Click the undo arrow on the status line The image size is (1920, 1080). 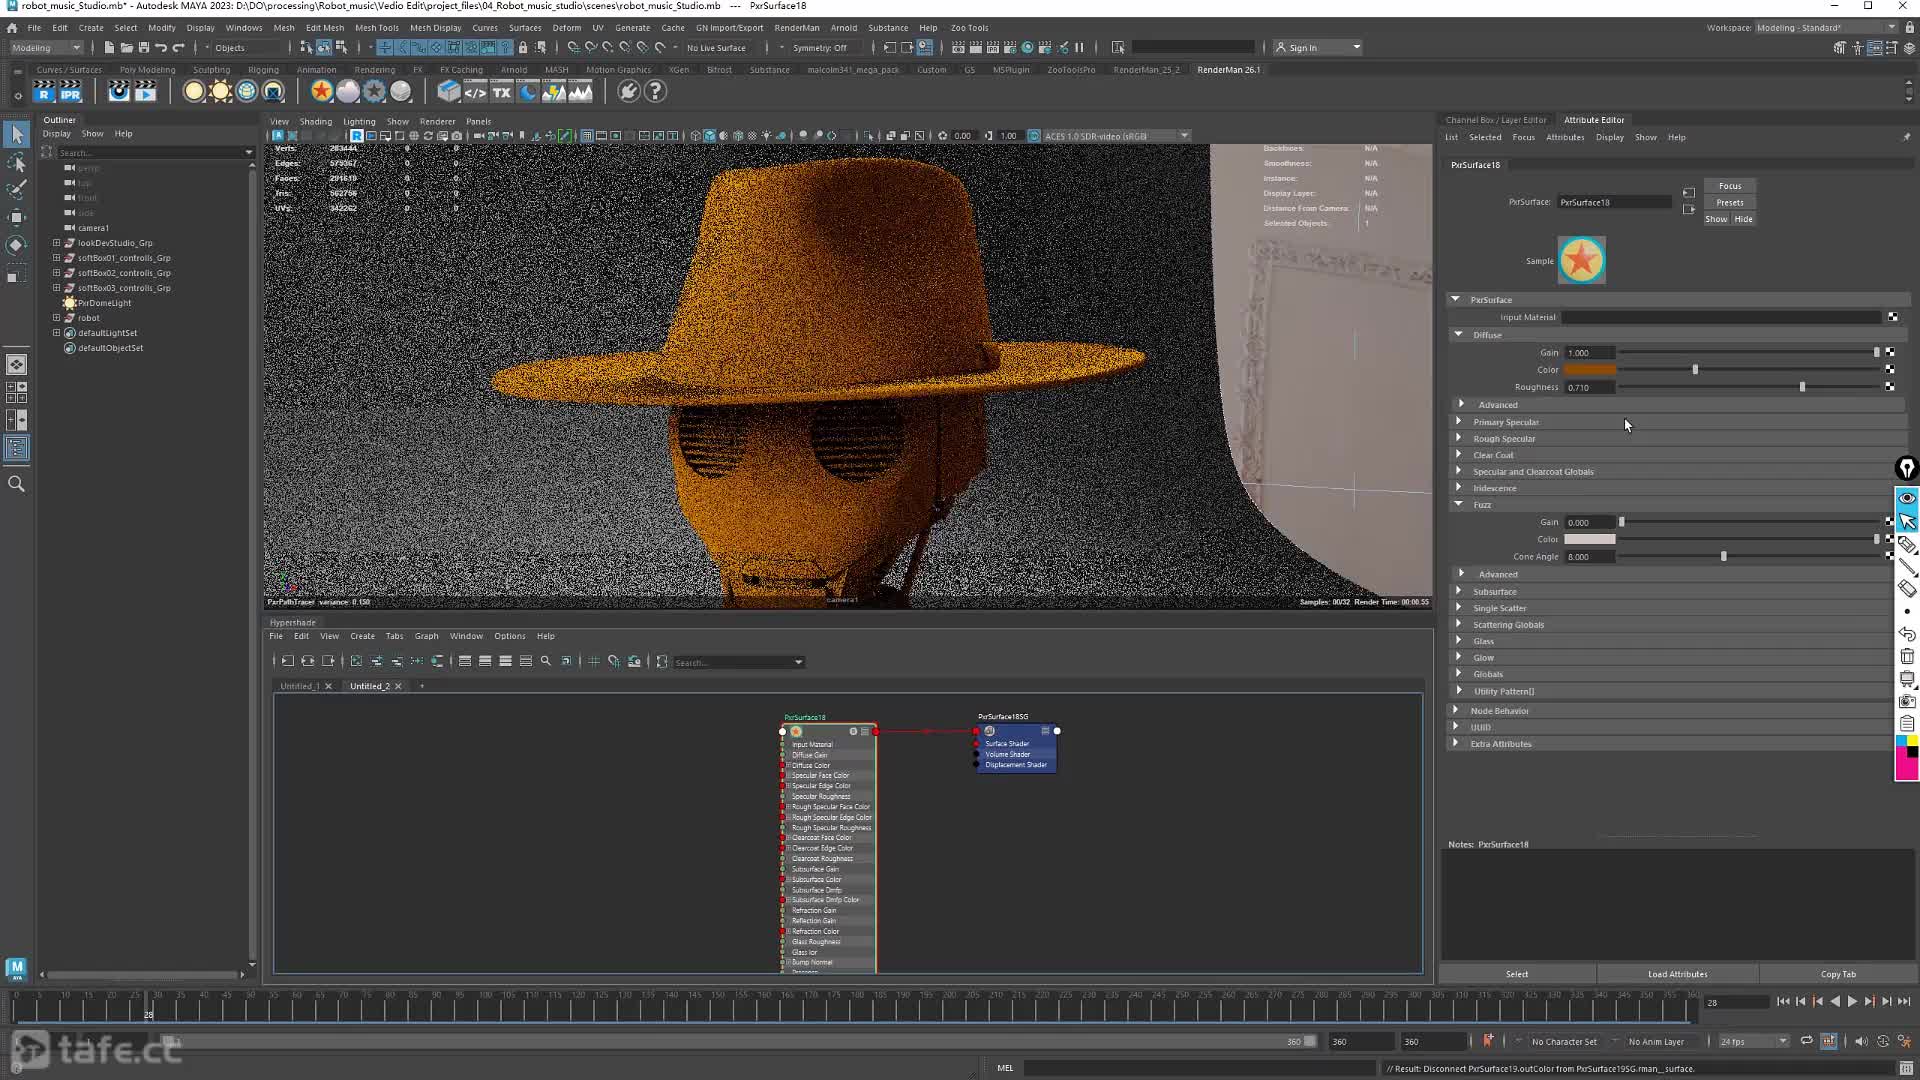click(x=161, y=47)
